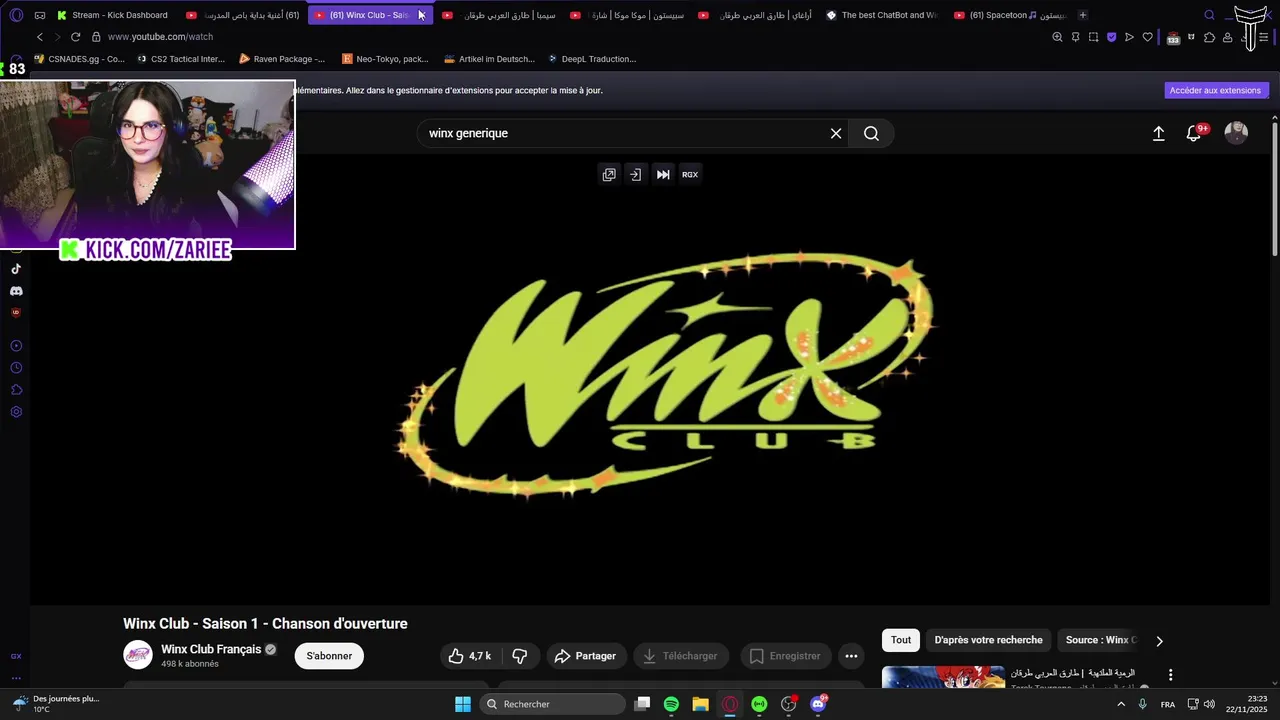Viewport: 1280px width, 720px height.
Task: Click the tab search magnifier icon
Action: click(x=1209, y=15)
